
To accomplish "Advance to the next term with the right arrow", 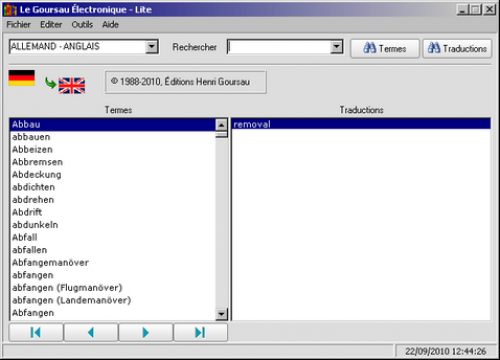I will click(x=145, y=332).
